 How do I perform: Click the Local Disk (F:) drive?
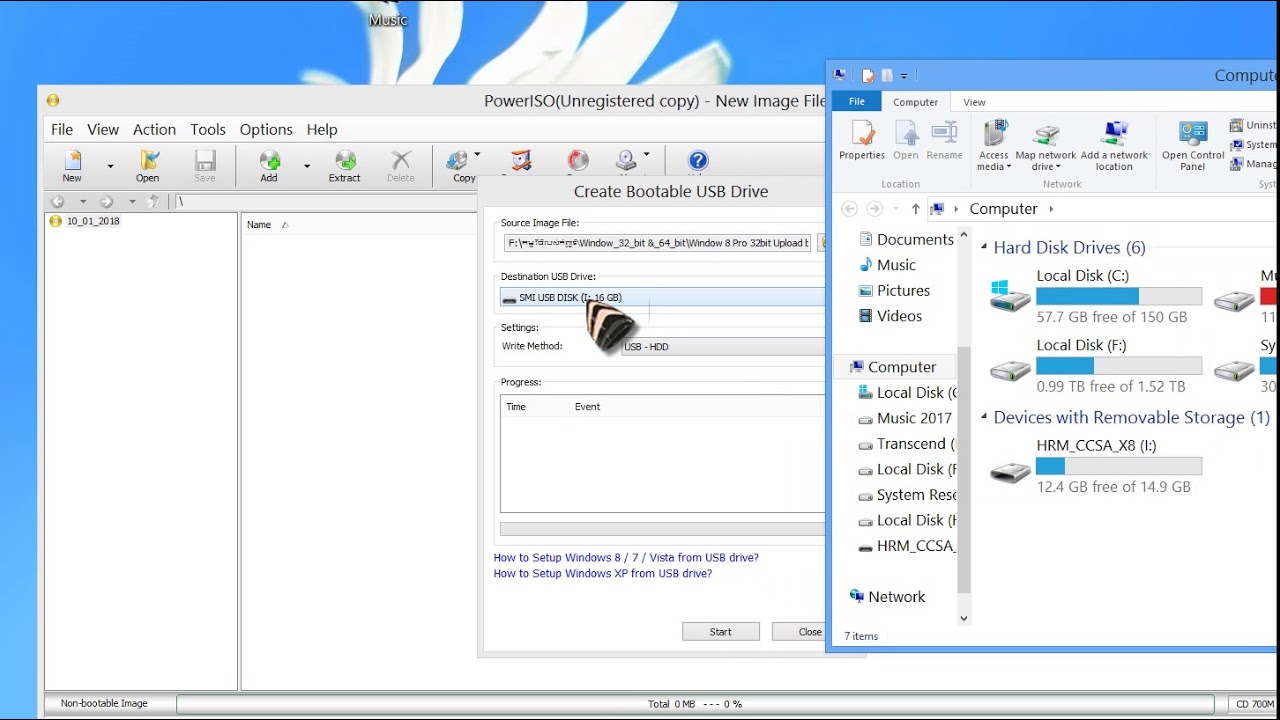(1096, 365)
